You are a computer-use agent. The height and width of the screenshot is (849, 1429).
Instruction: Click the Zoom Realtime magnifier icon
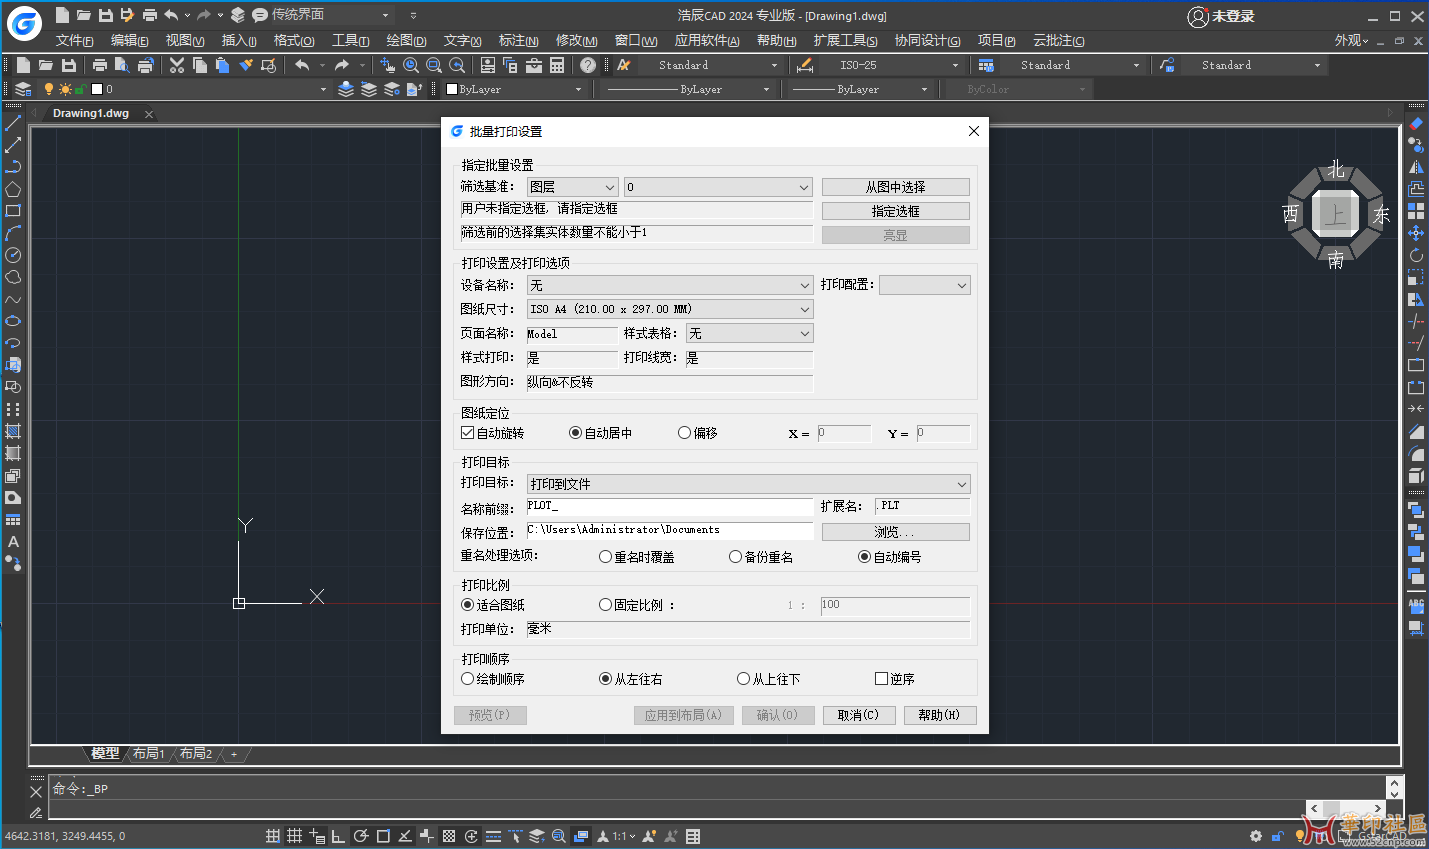tap(411, 65)
